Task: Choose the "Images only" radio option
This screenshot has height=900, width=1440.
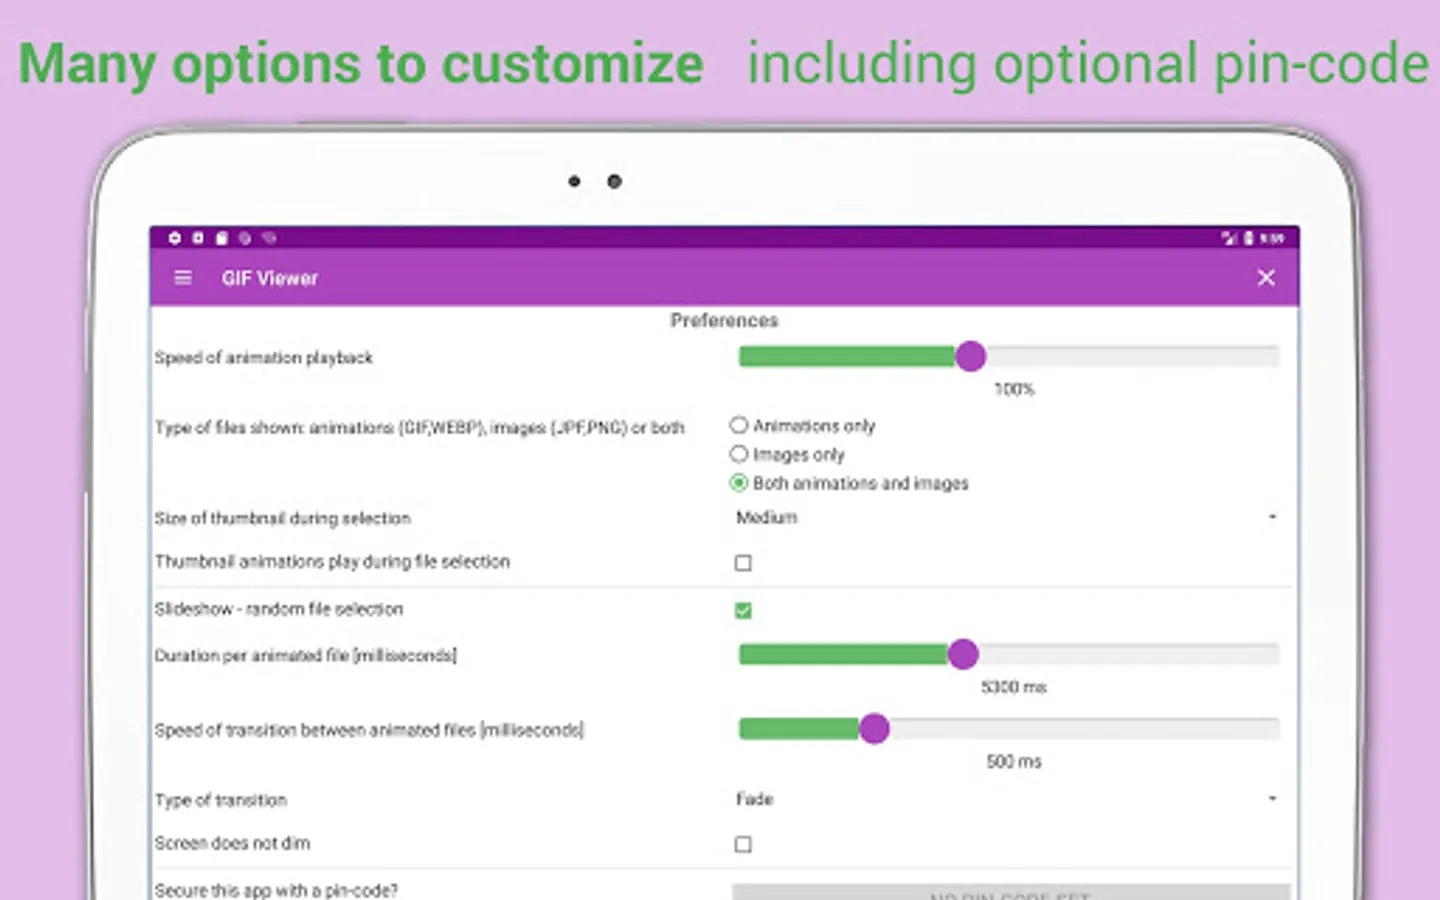Action: (739, 454)
